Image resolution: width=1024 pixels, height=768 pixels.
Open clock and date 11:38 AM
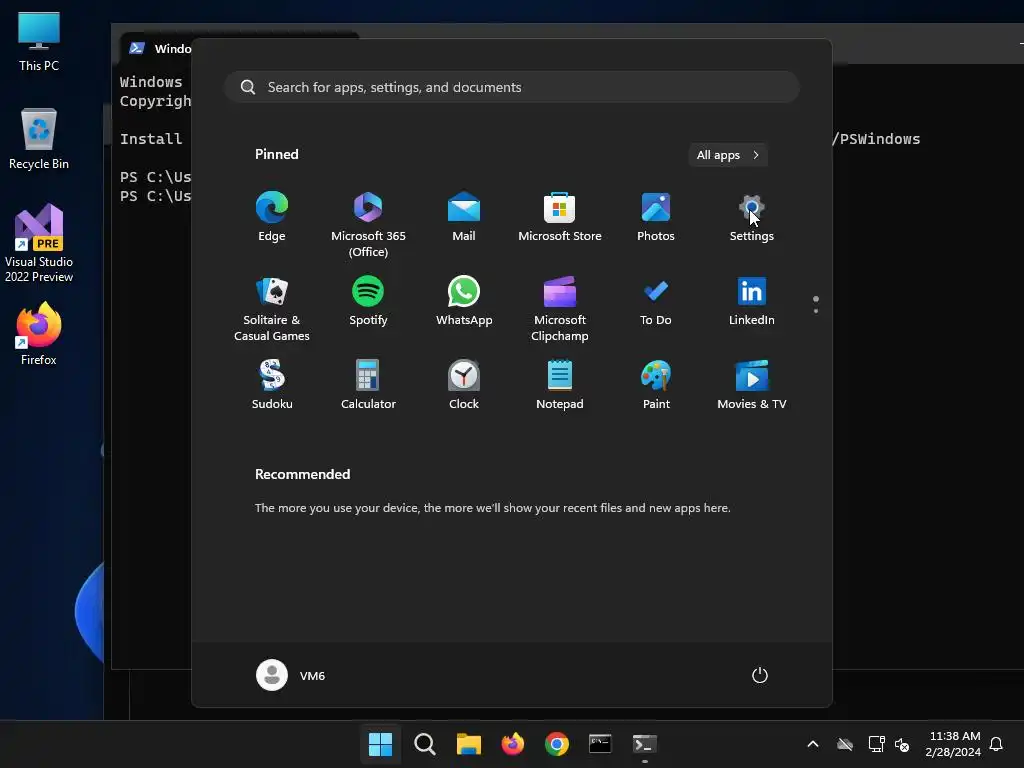pos(953,744)
